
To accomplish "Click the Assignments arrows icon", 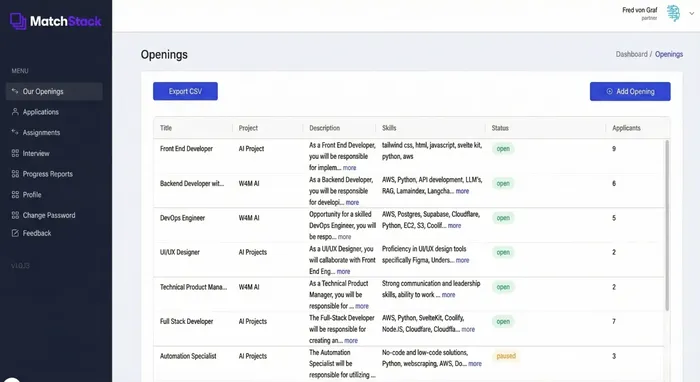I will coord(15,132).
